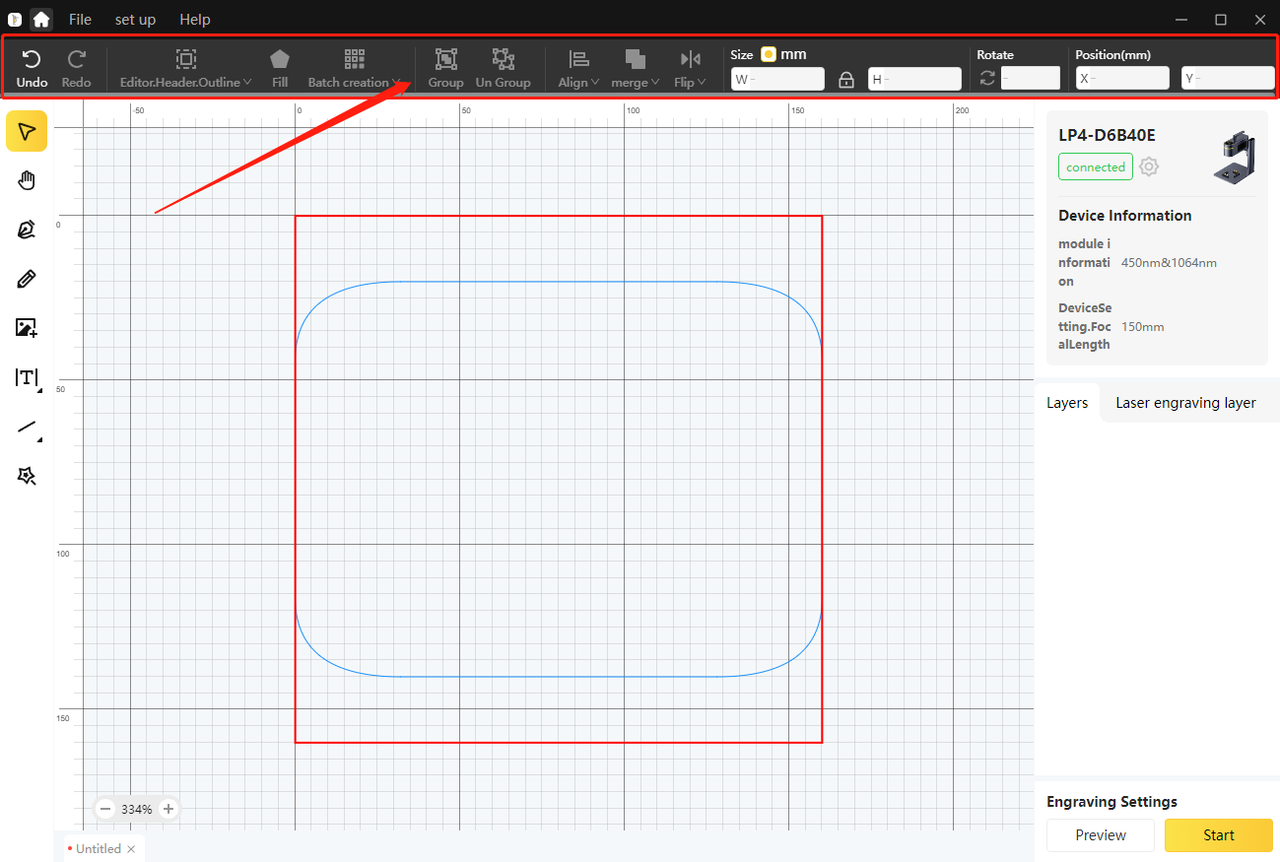Click the H height input field

click(915, 79)
